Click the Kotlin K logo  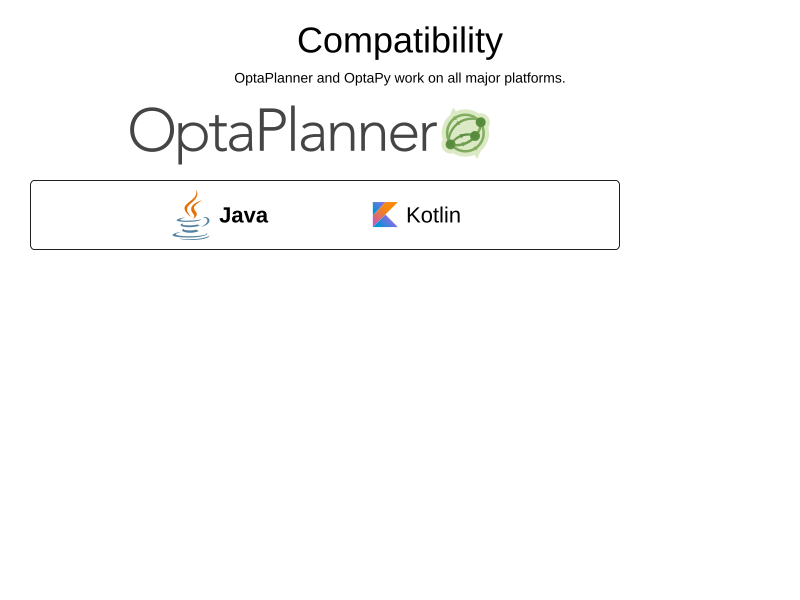(x=385, y=215)
